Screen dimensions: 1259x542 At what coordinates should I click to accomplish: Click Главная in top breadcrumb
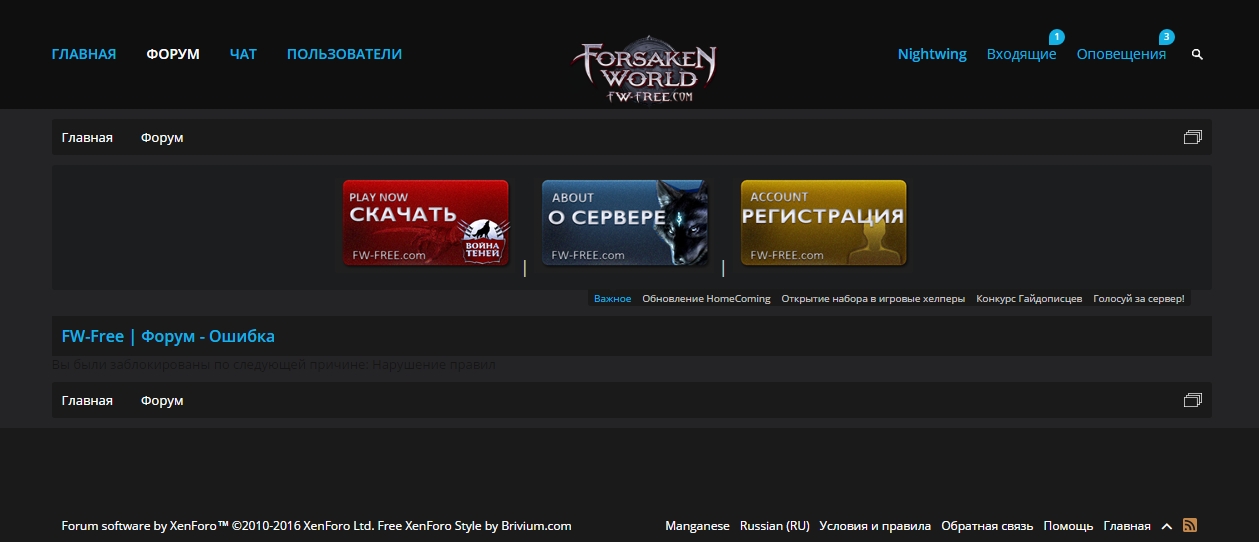(x=87, y=137)
